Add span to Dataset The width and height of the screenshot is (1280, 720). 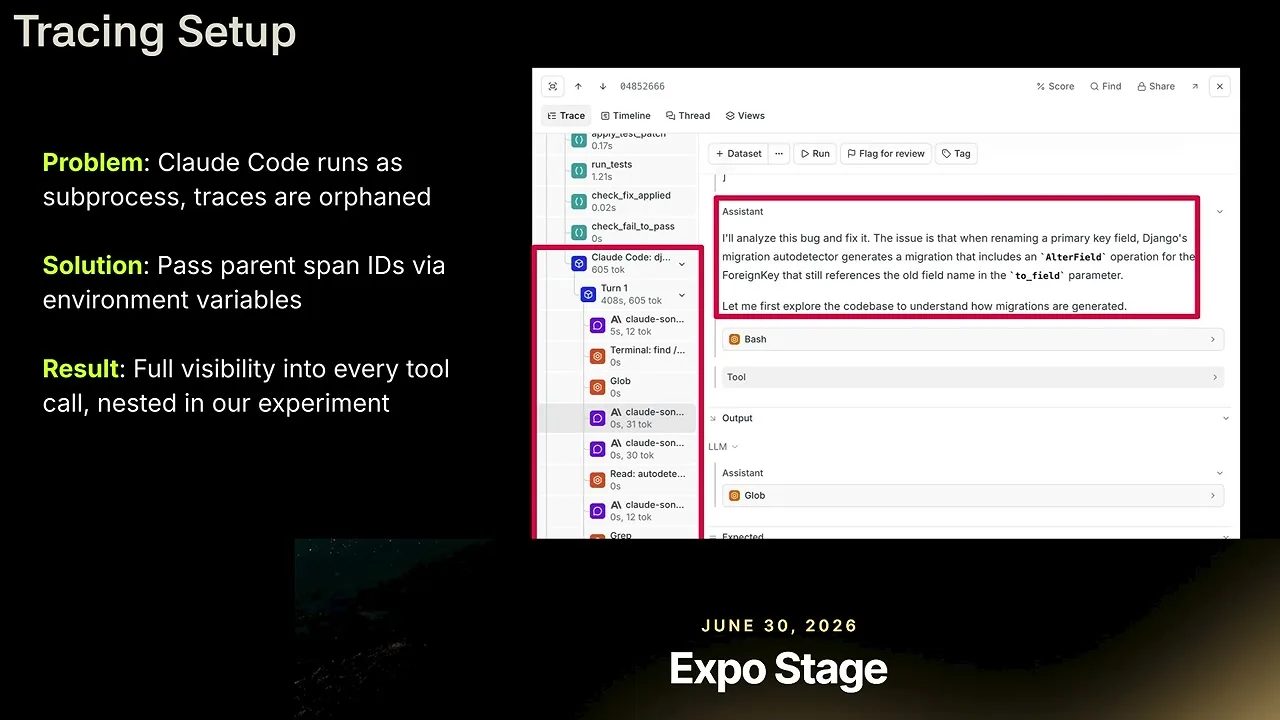738,154
